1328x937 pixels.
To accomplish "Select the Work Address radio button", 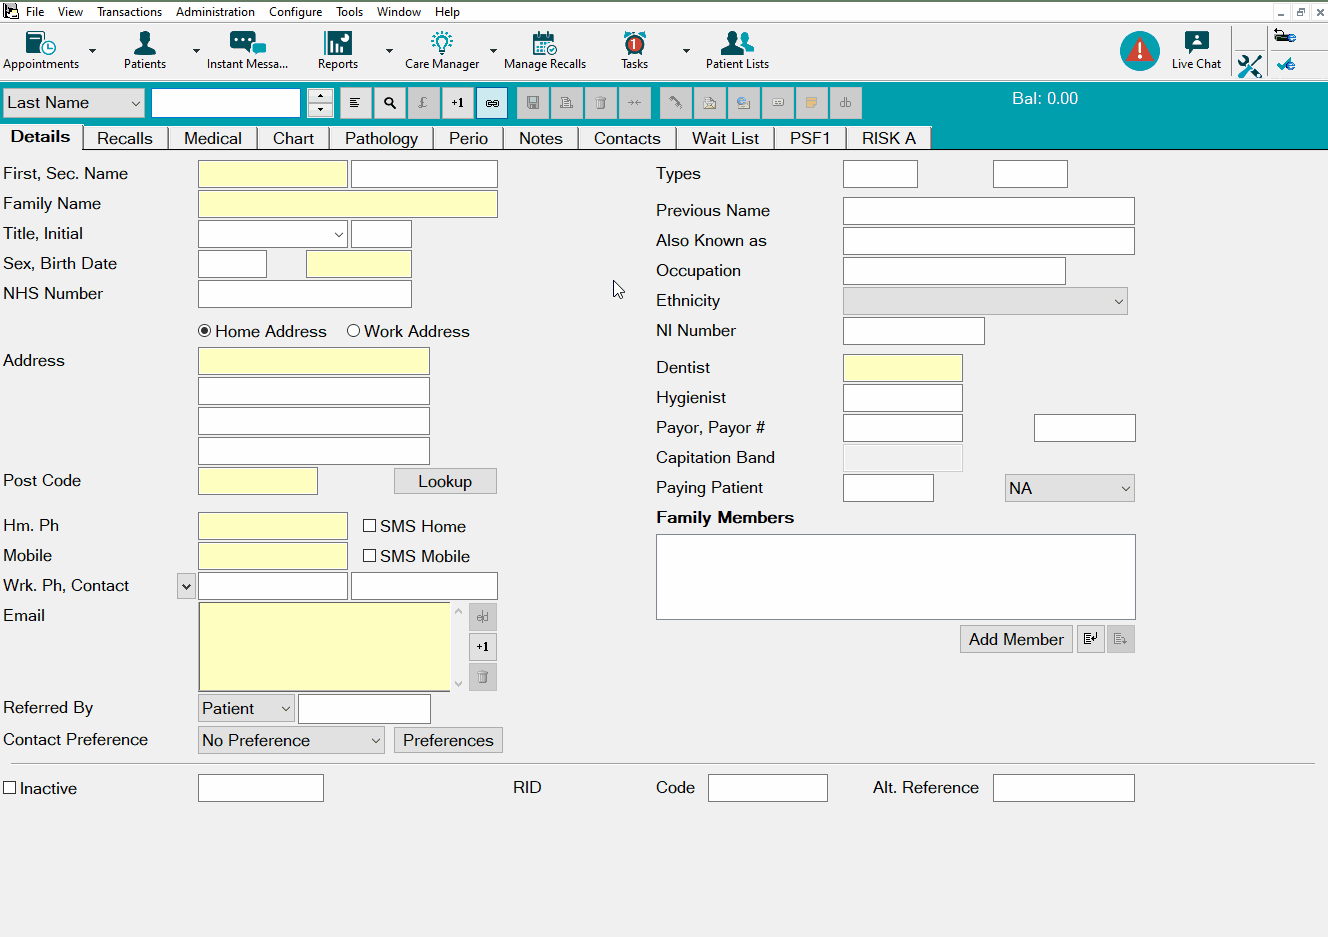I will 353,331.
